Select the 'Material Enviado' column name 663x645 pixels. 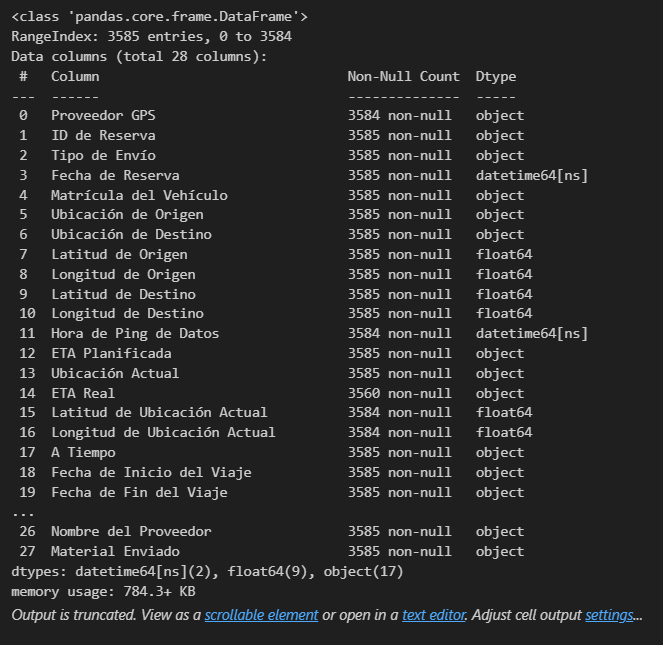(115, 551)
